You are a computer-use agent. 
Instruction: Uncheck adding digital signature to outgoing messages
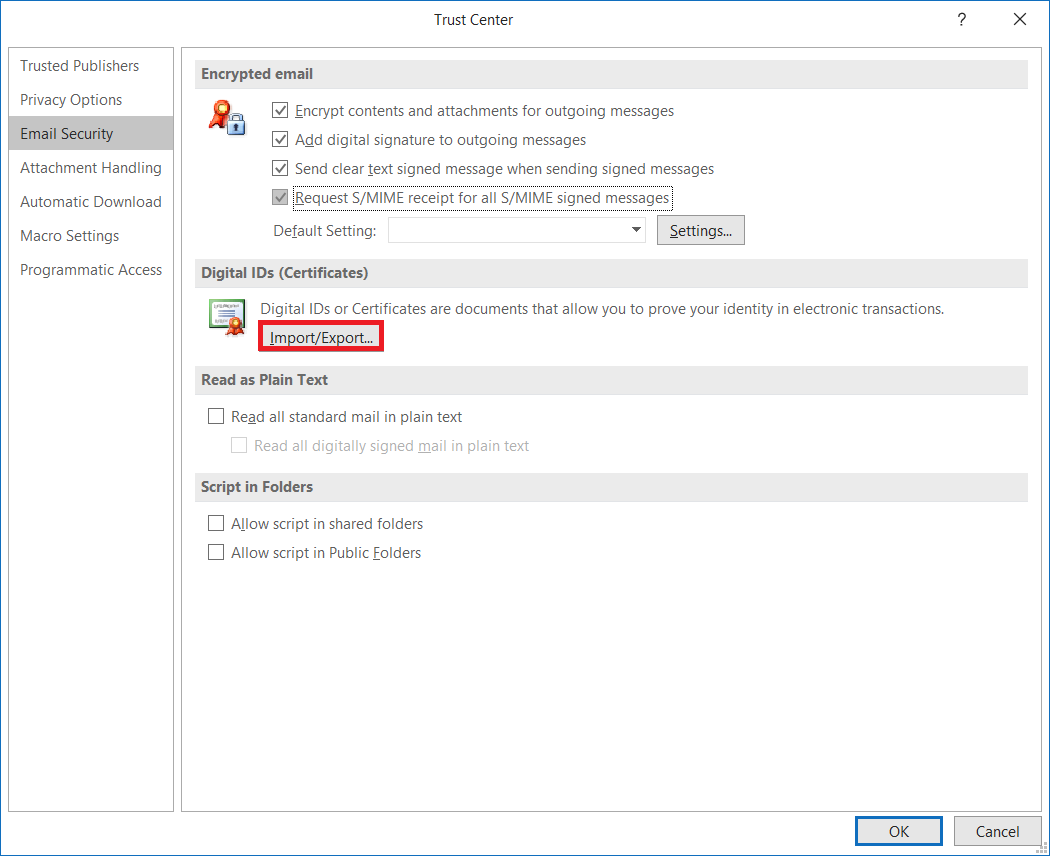[x=280, y=139]
